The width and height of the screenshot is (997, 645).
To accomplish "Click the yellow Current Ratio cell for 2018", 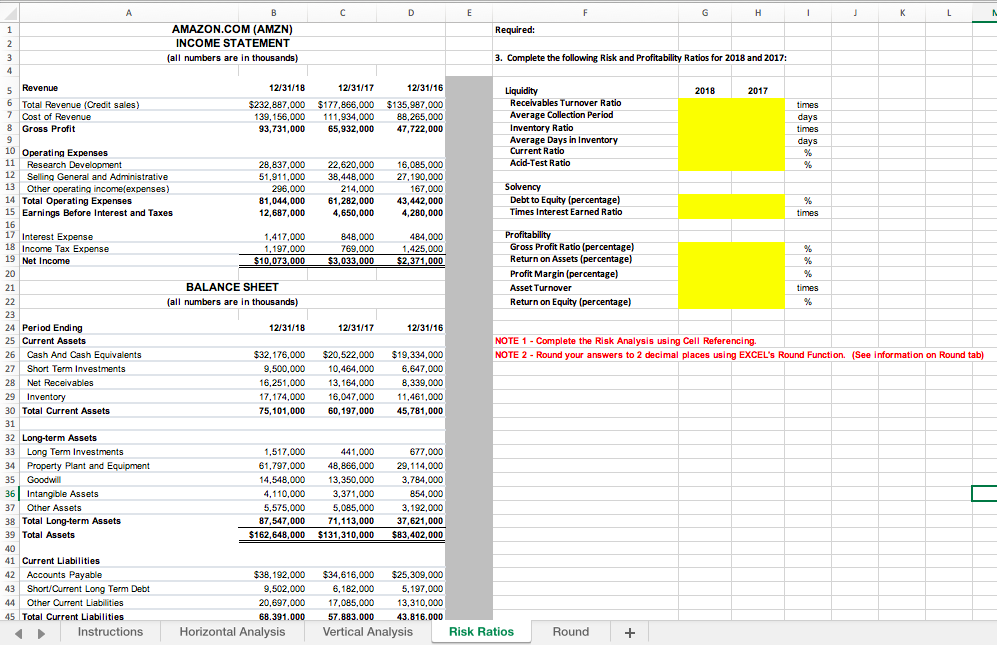I will click(x=704, y=151).
